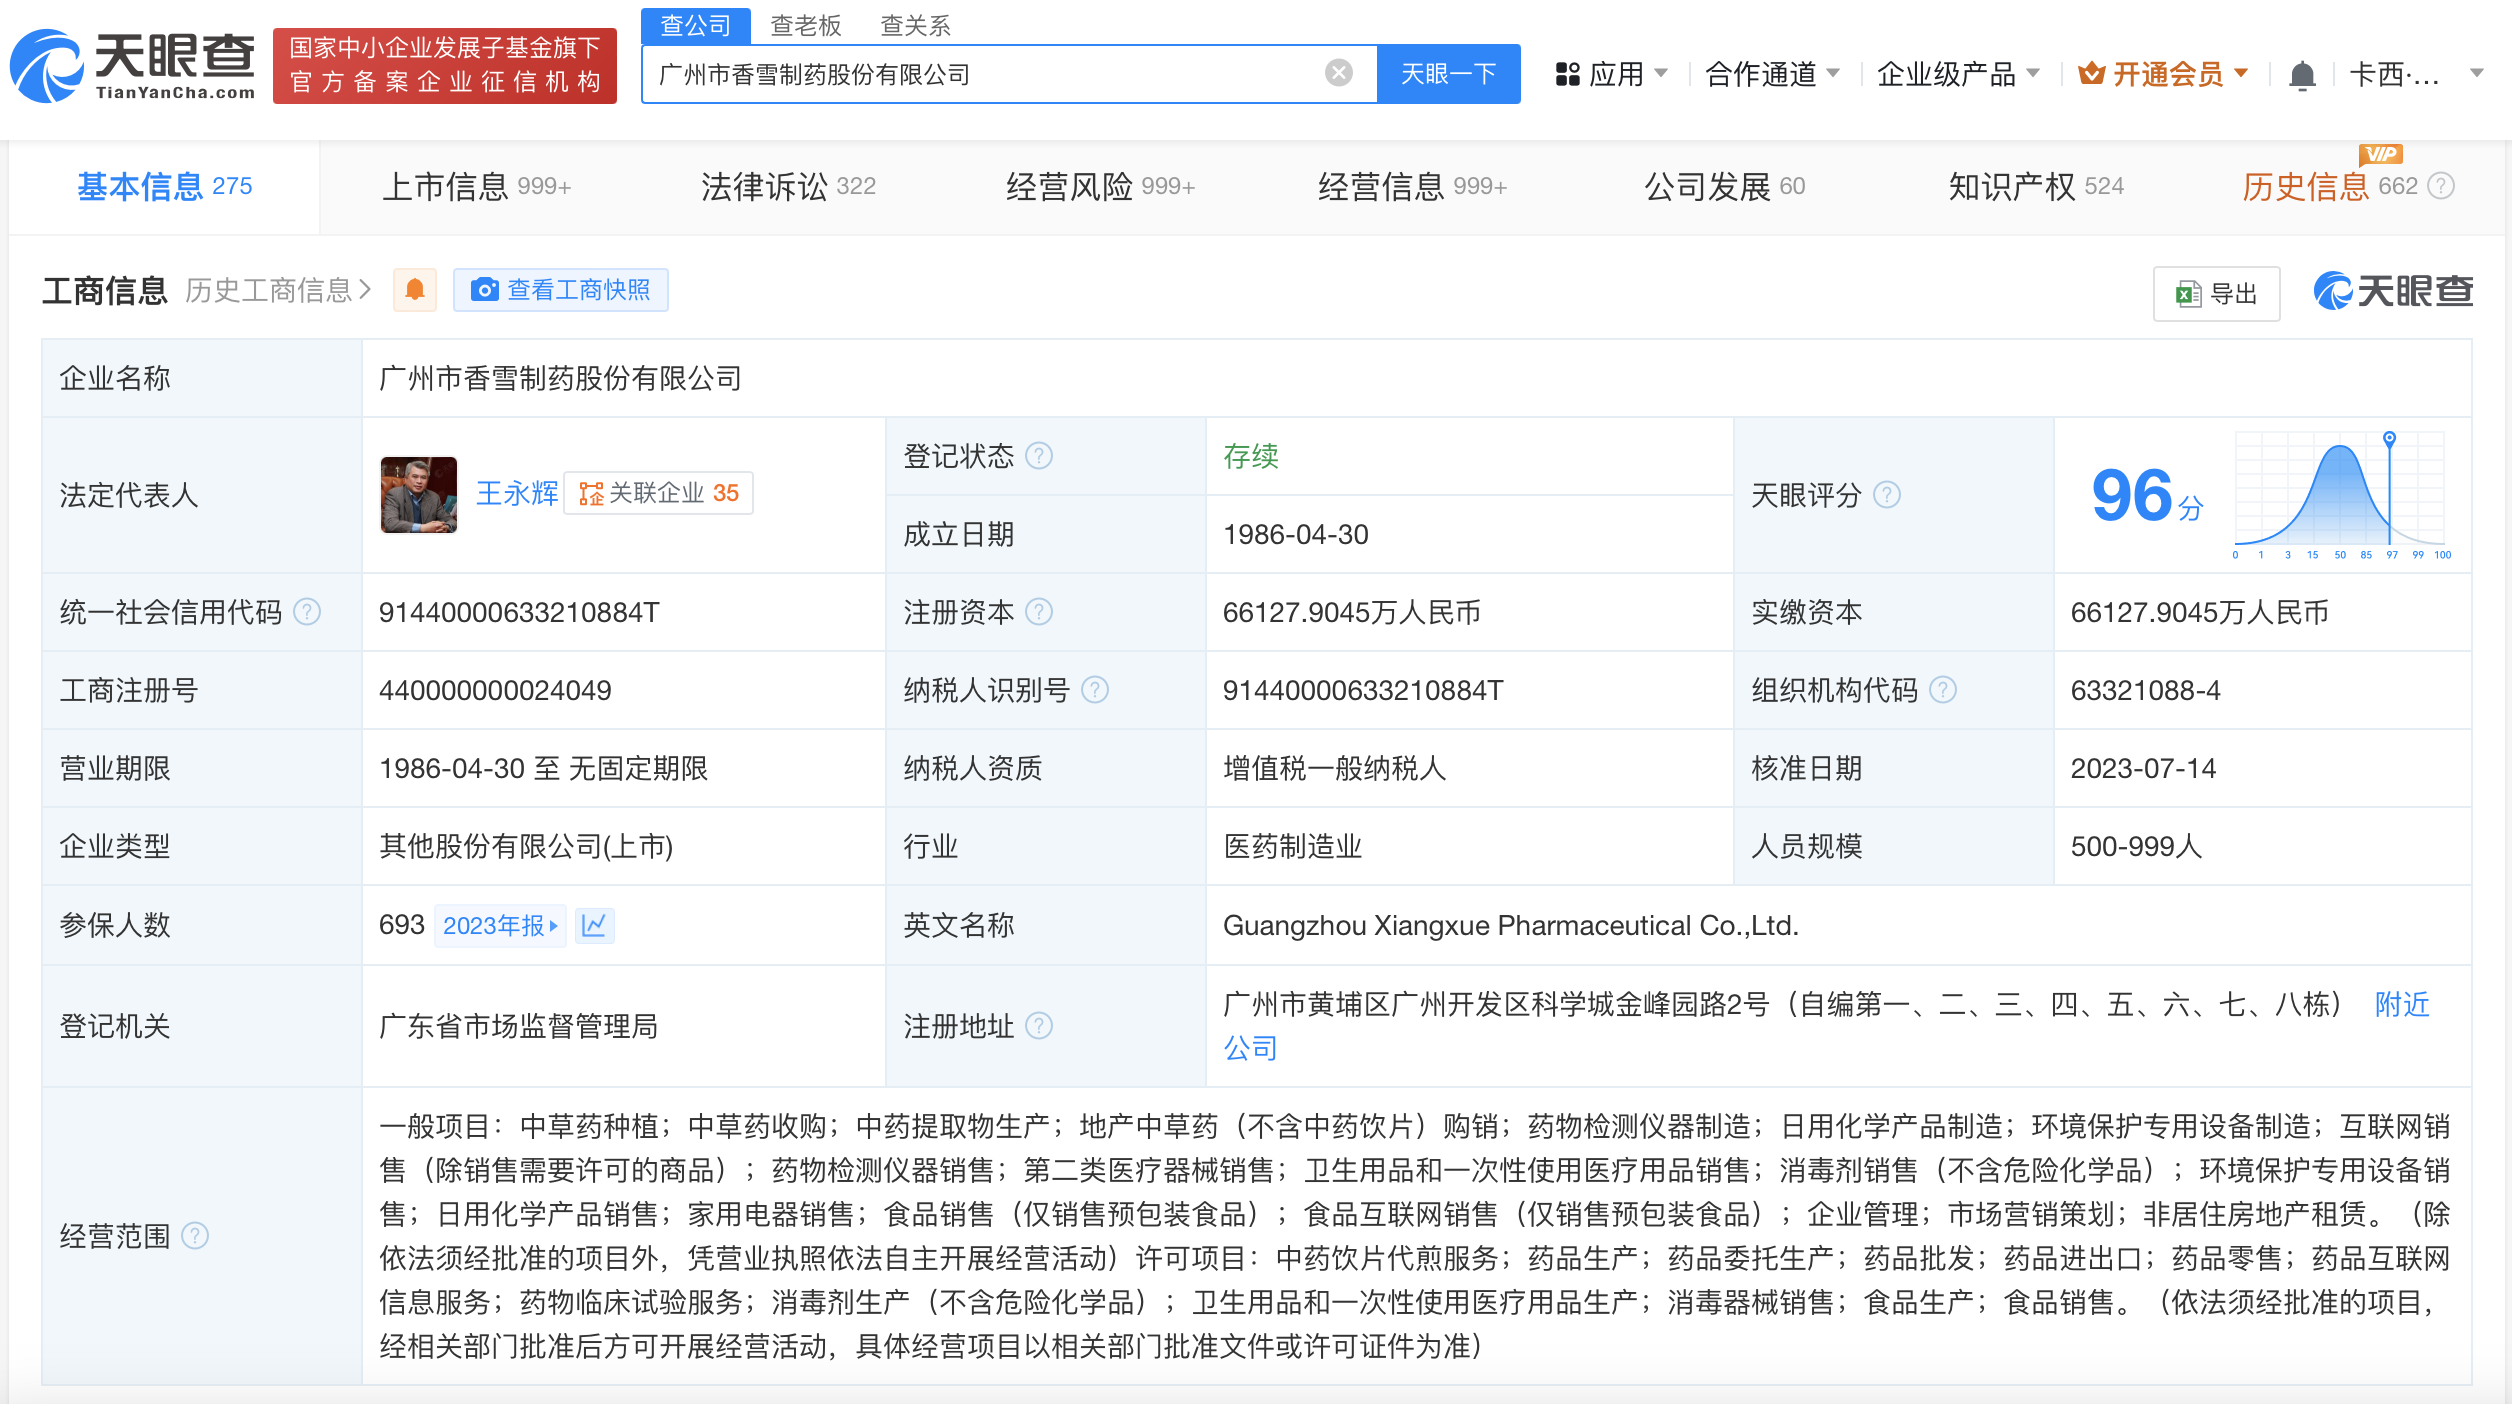This screenshot has width=2512, height=1404.
Task: Switch to the 经营信息 tab
Action: click(1412, 186)
